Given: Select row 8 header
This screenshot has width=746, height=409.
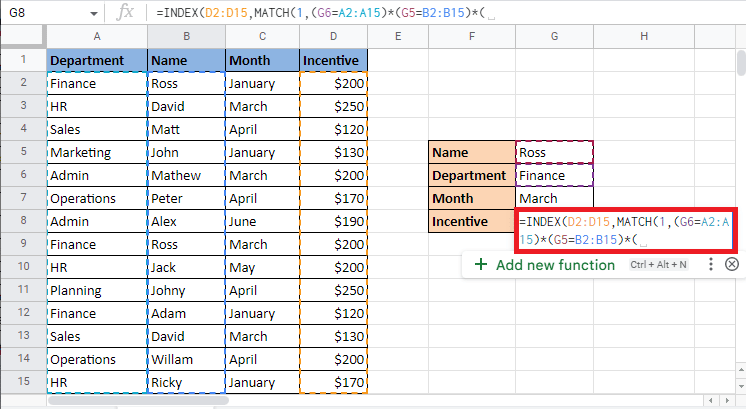Looking at the screenshot, I should [x=22, y=221].
